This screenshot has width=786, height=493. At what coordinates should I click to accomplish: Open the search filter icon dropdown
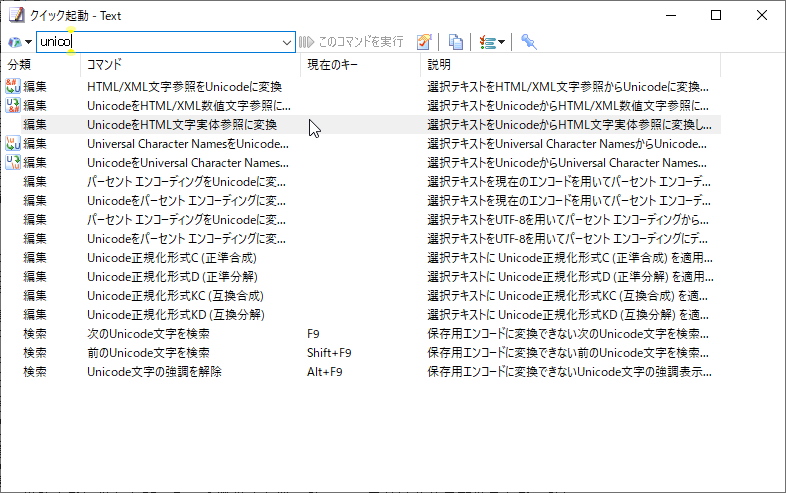(x=21, y=42)
